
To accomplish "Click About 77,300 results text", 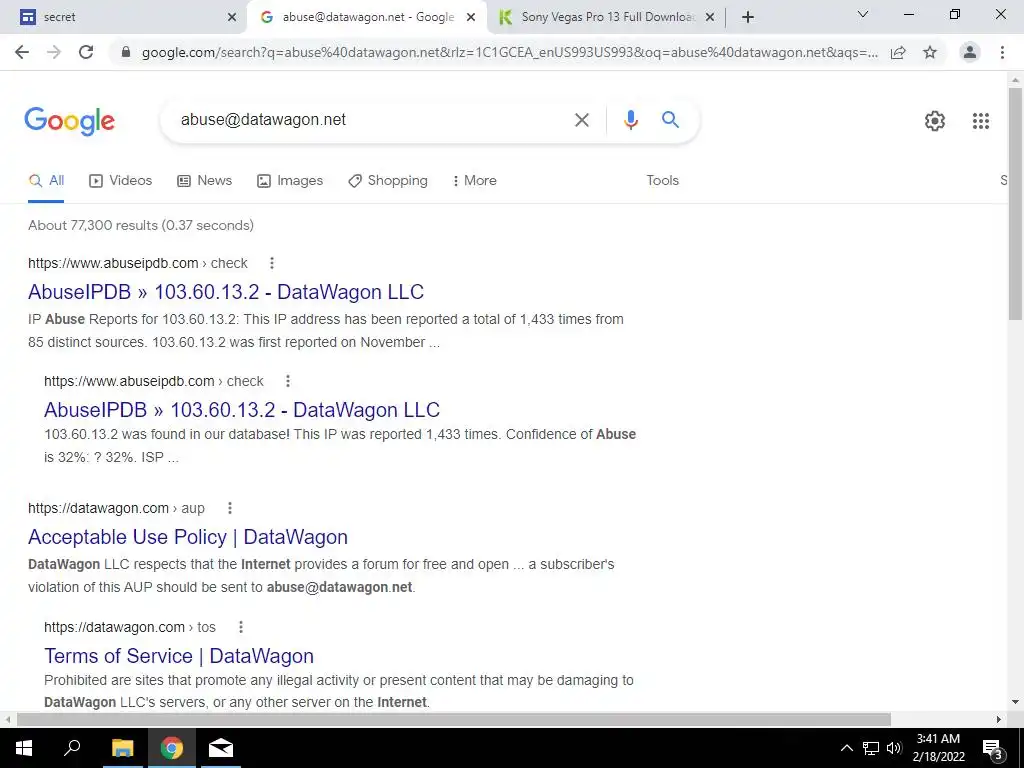I will (141, 225).
